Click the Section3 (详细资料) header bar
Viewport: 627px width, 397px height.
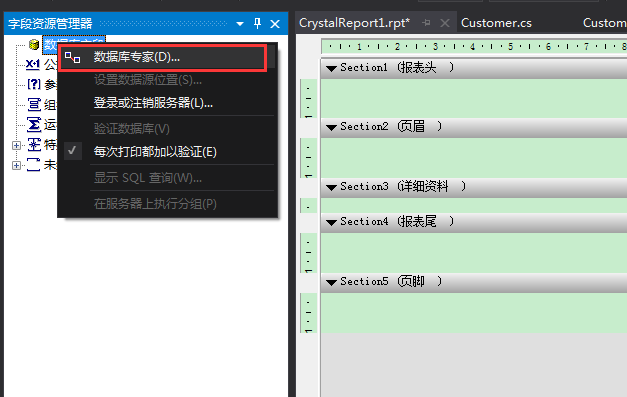point(474,187)
